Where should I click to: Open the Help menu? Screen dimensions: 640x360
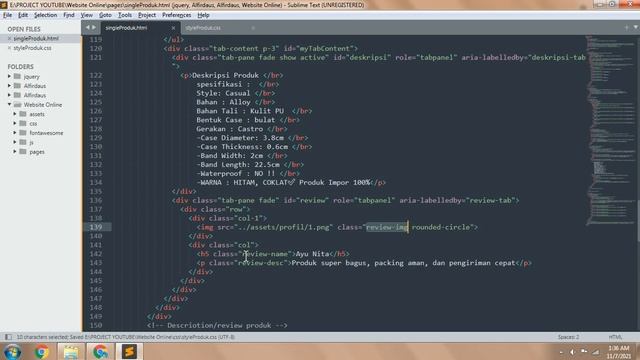pos(203,15)
